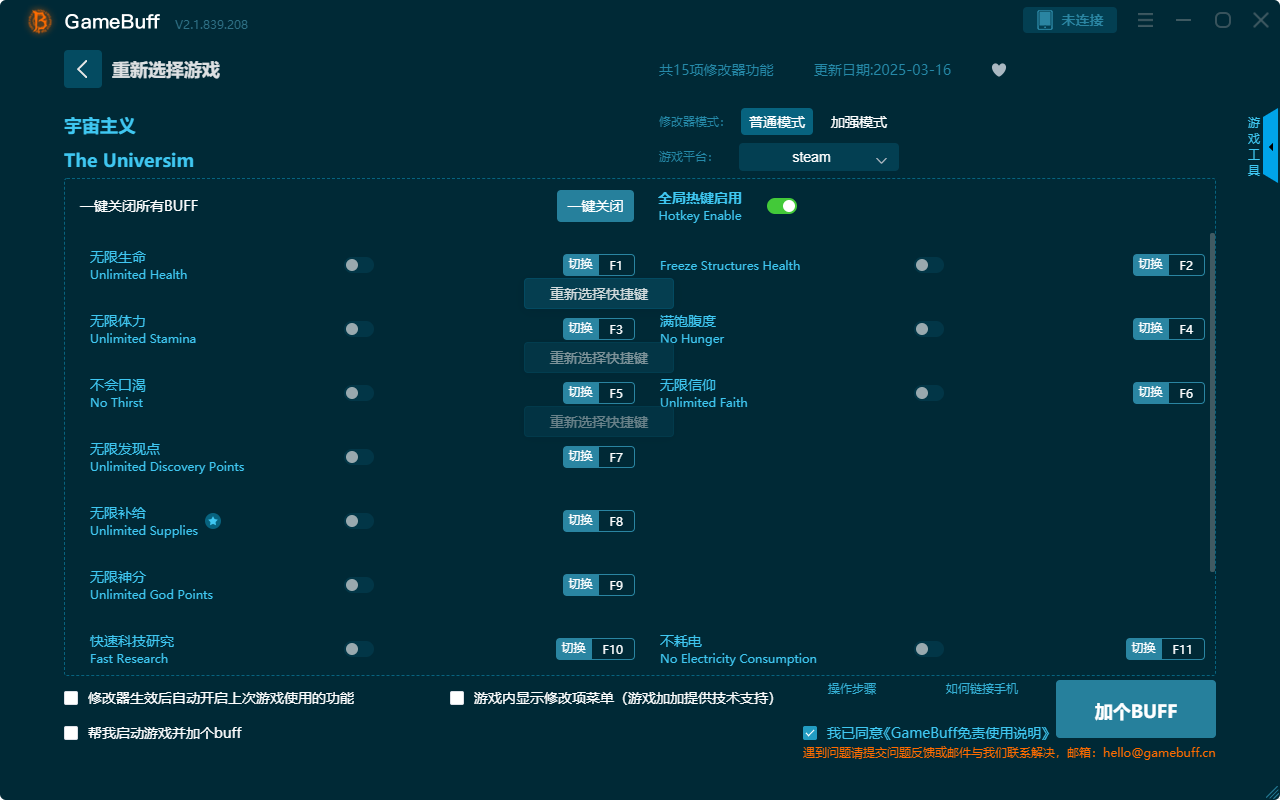Favorite this trainer using the heart icon
The image size is (1280, 800).
coord(998,69)
